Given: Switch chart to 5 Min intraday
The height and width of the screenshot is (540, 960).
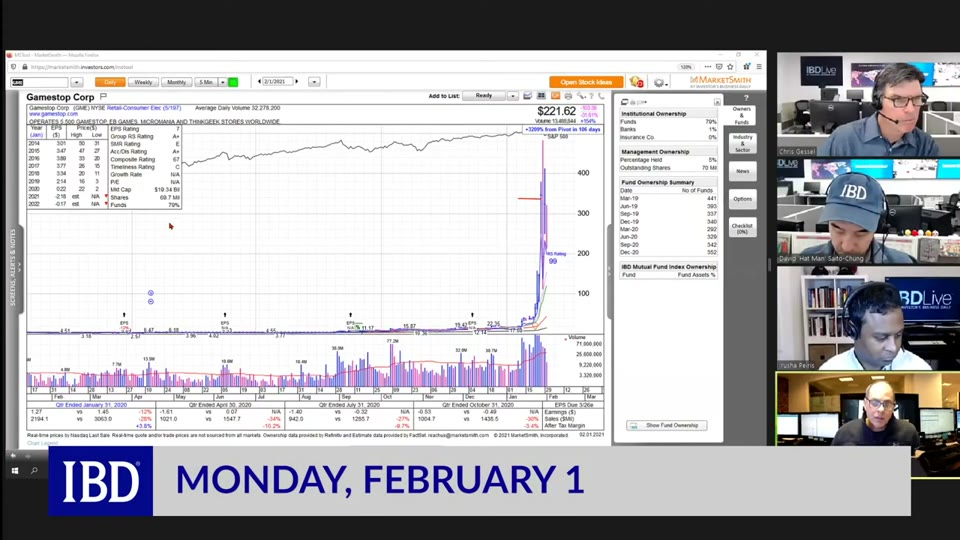Looking at the screenshot, I should pos(206,82).
